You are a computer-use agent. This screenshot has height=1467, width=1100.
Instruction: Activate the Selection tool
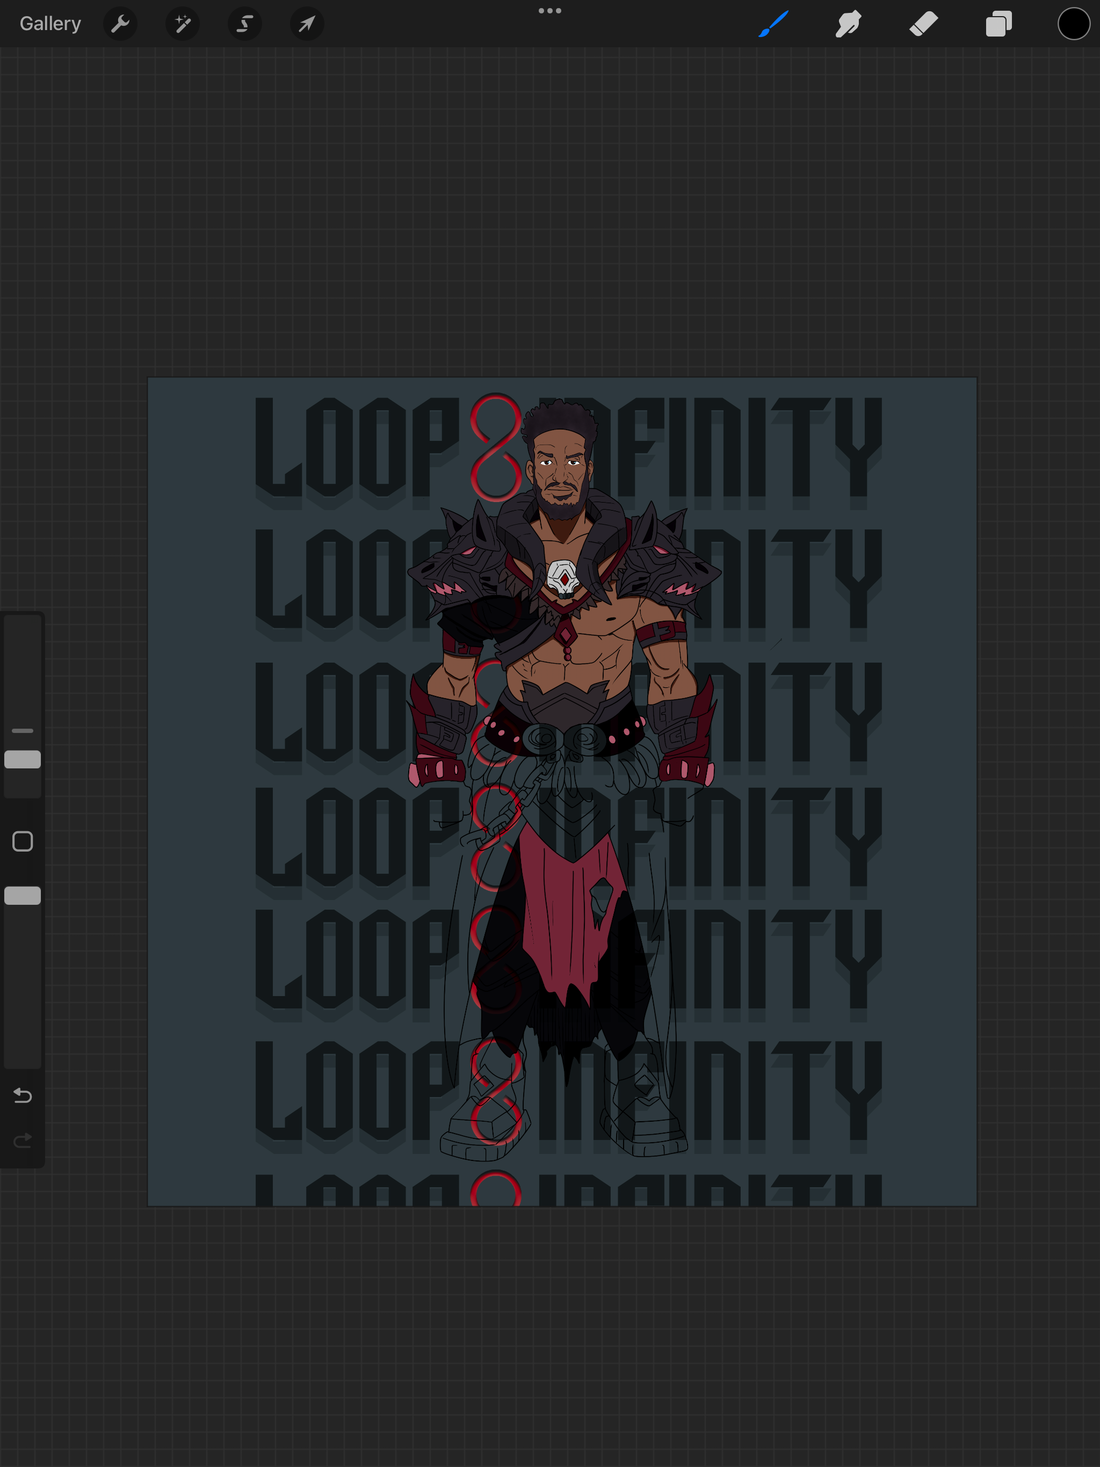(x=244, y=24)
